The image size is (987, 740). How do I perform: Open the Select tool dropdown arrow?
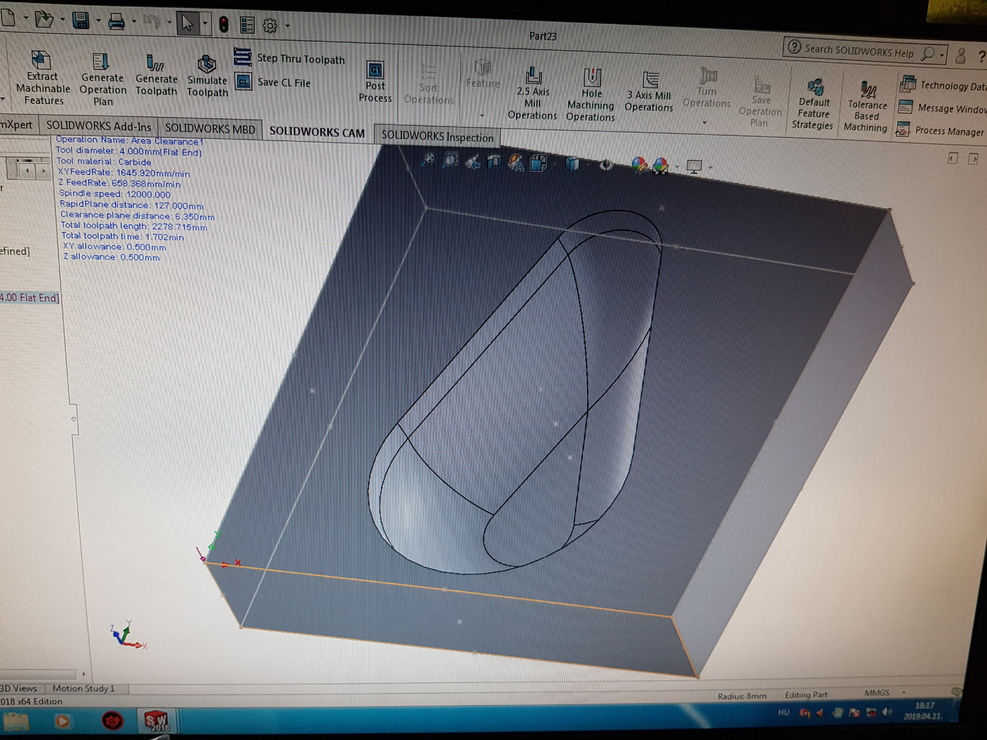click(x=205, y=24)
